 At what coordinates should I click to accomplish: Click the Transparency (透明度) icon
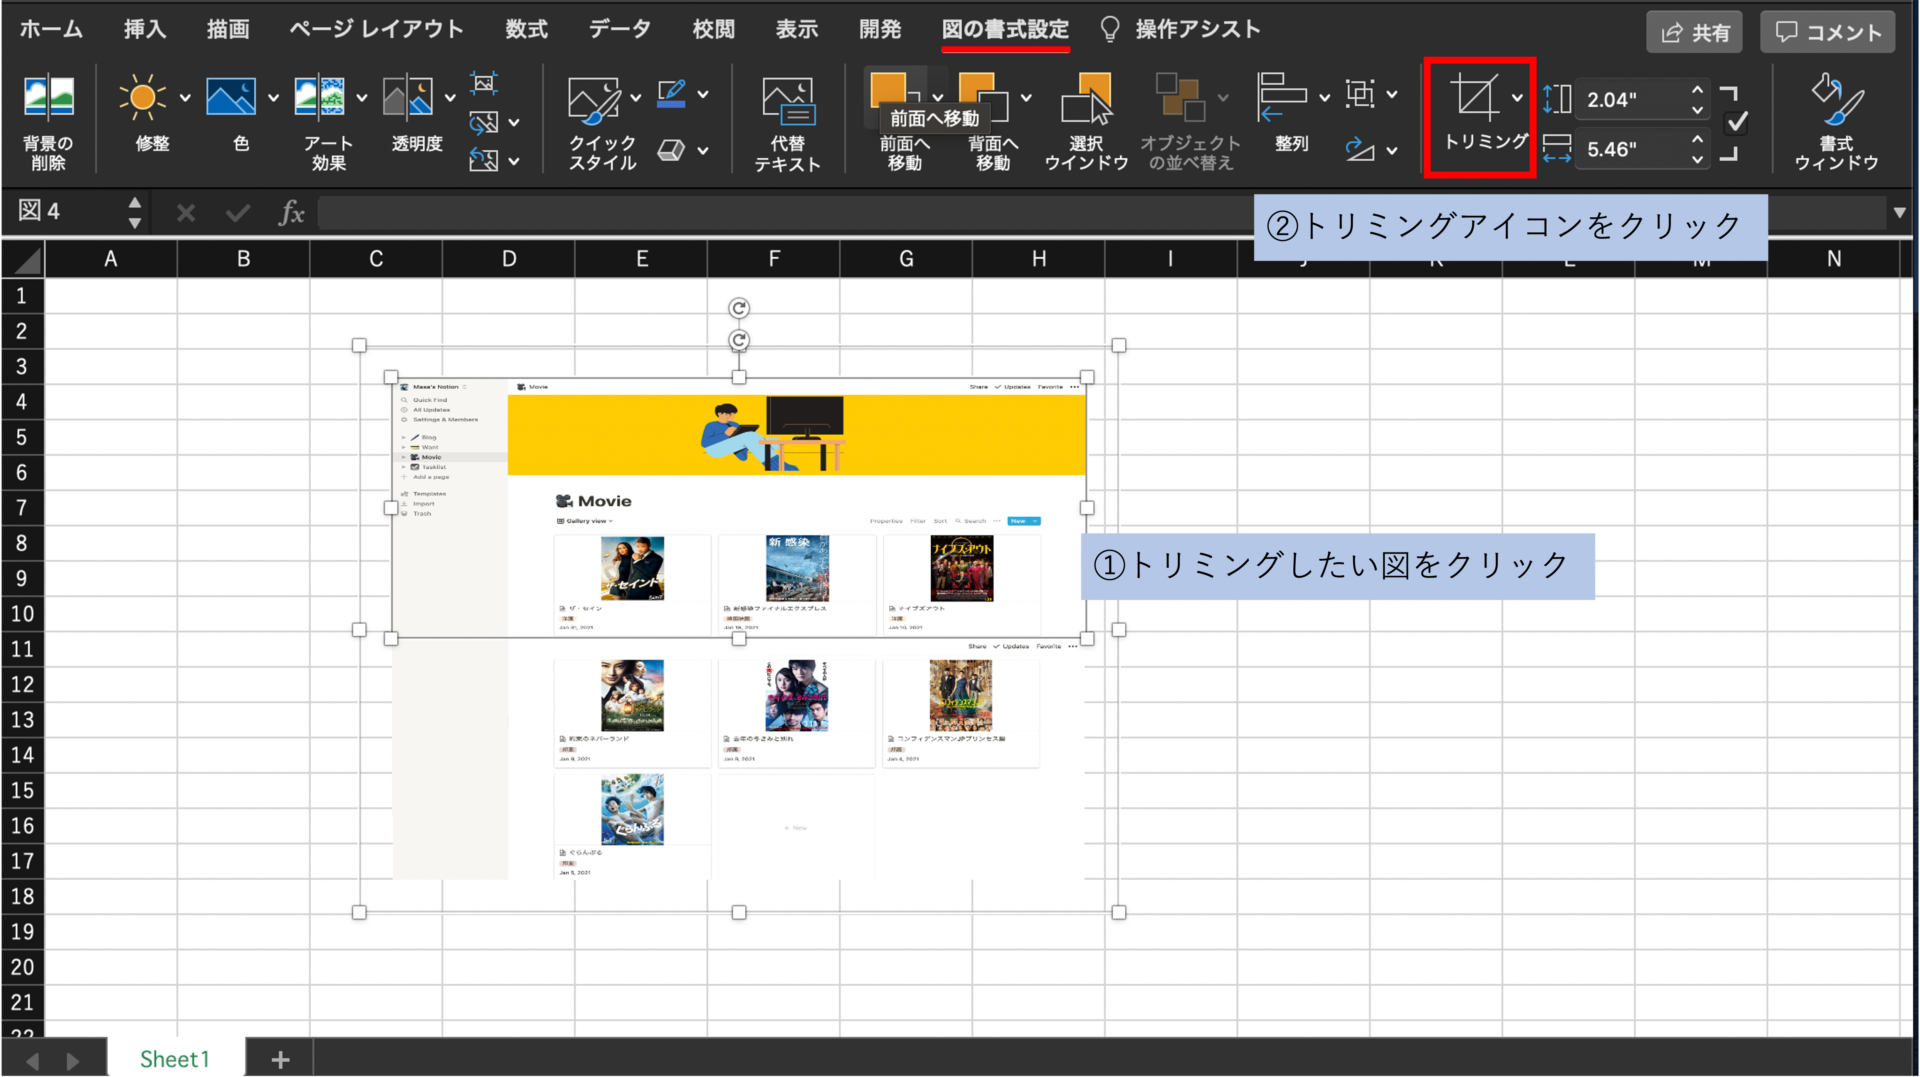(x=408, y=98)
